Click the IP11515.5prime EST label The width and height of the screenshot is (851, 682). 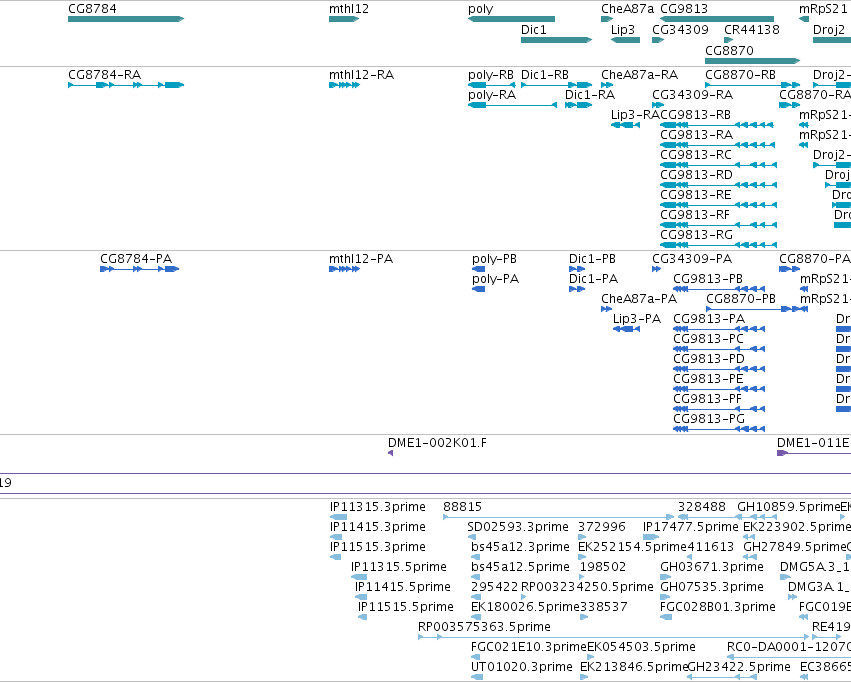[x=405, y=607]
